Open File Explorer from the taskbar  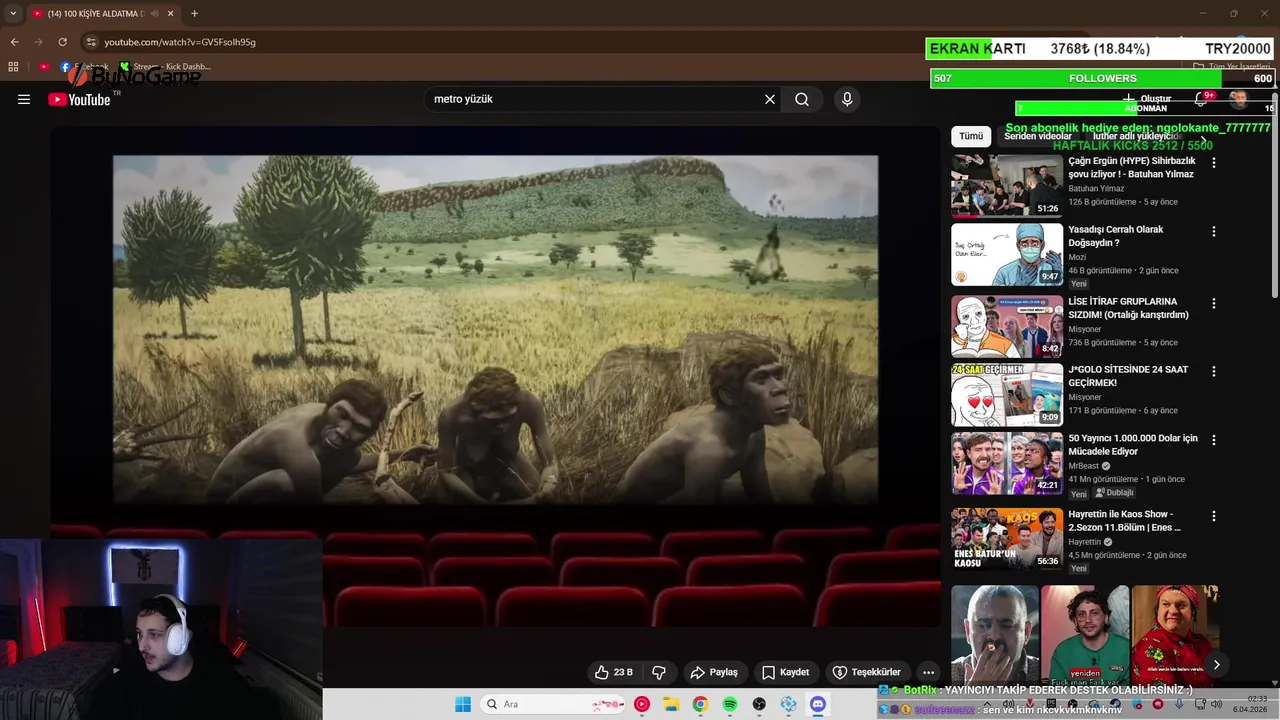tap(671, 704)
